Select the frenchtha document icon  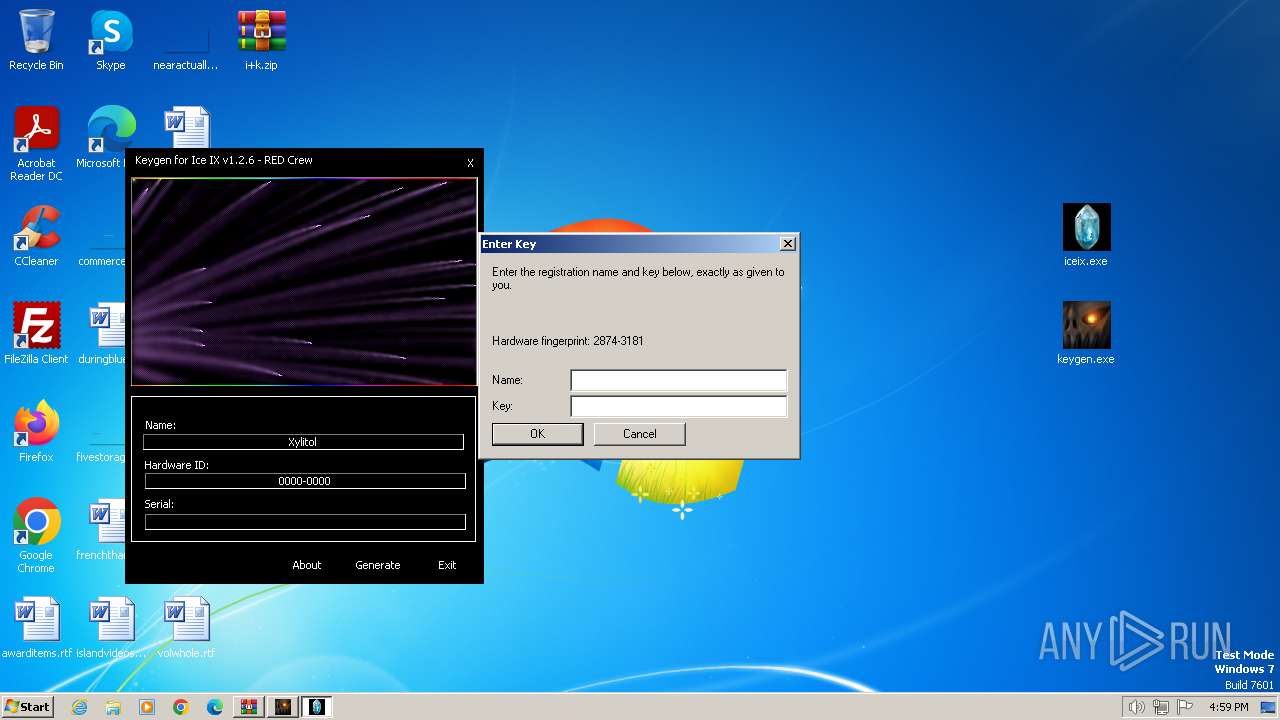click(102, 530)
